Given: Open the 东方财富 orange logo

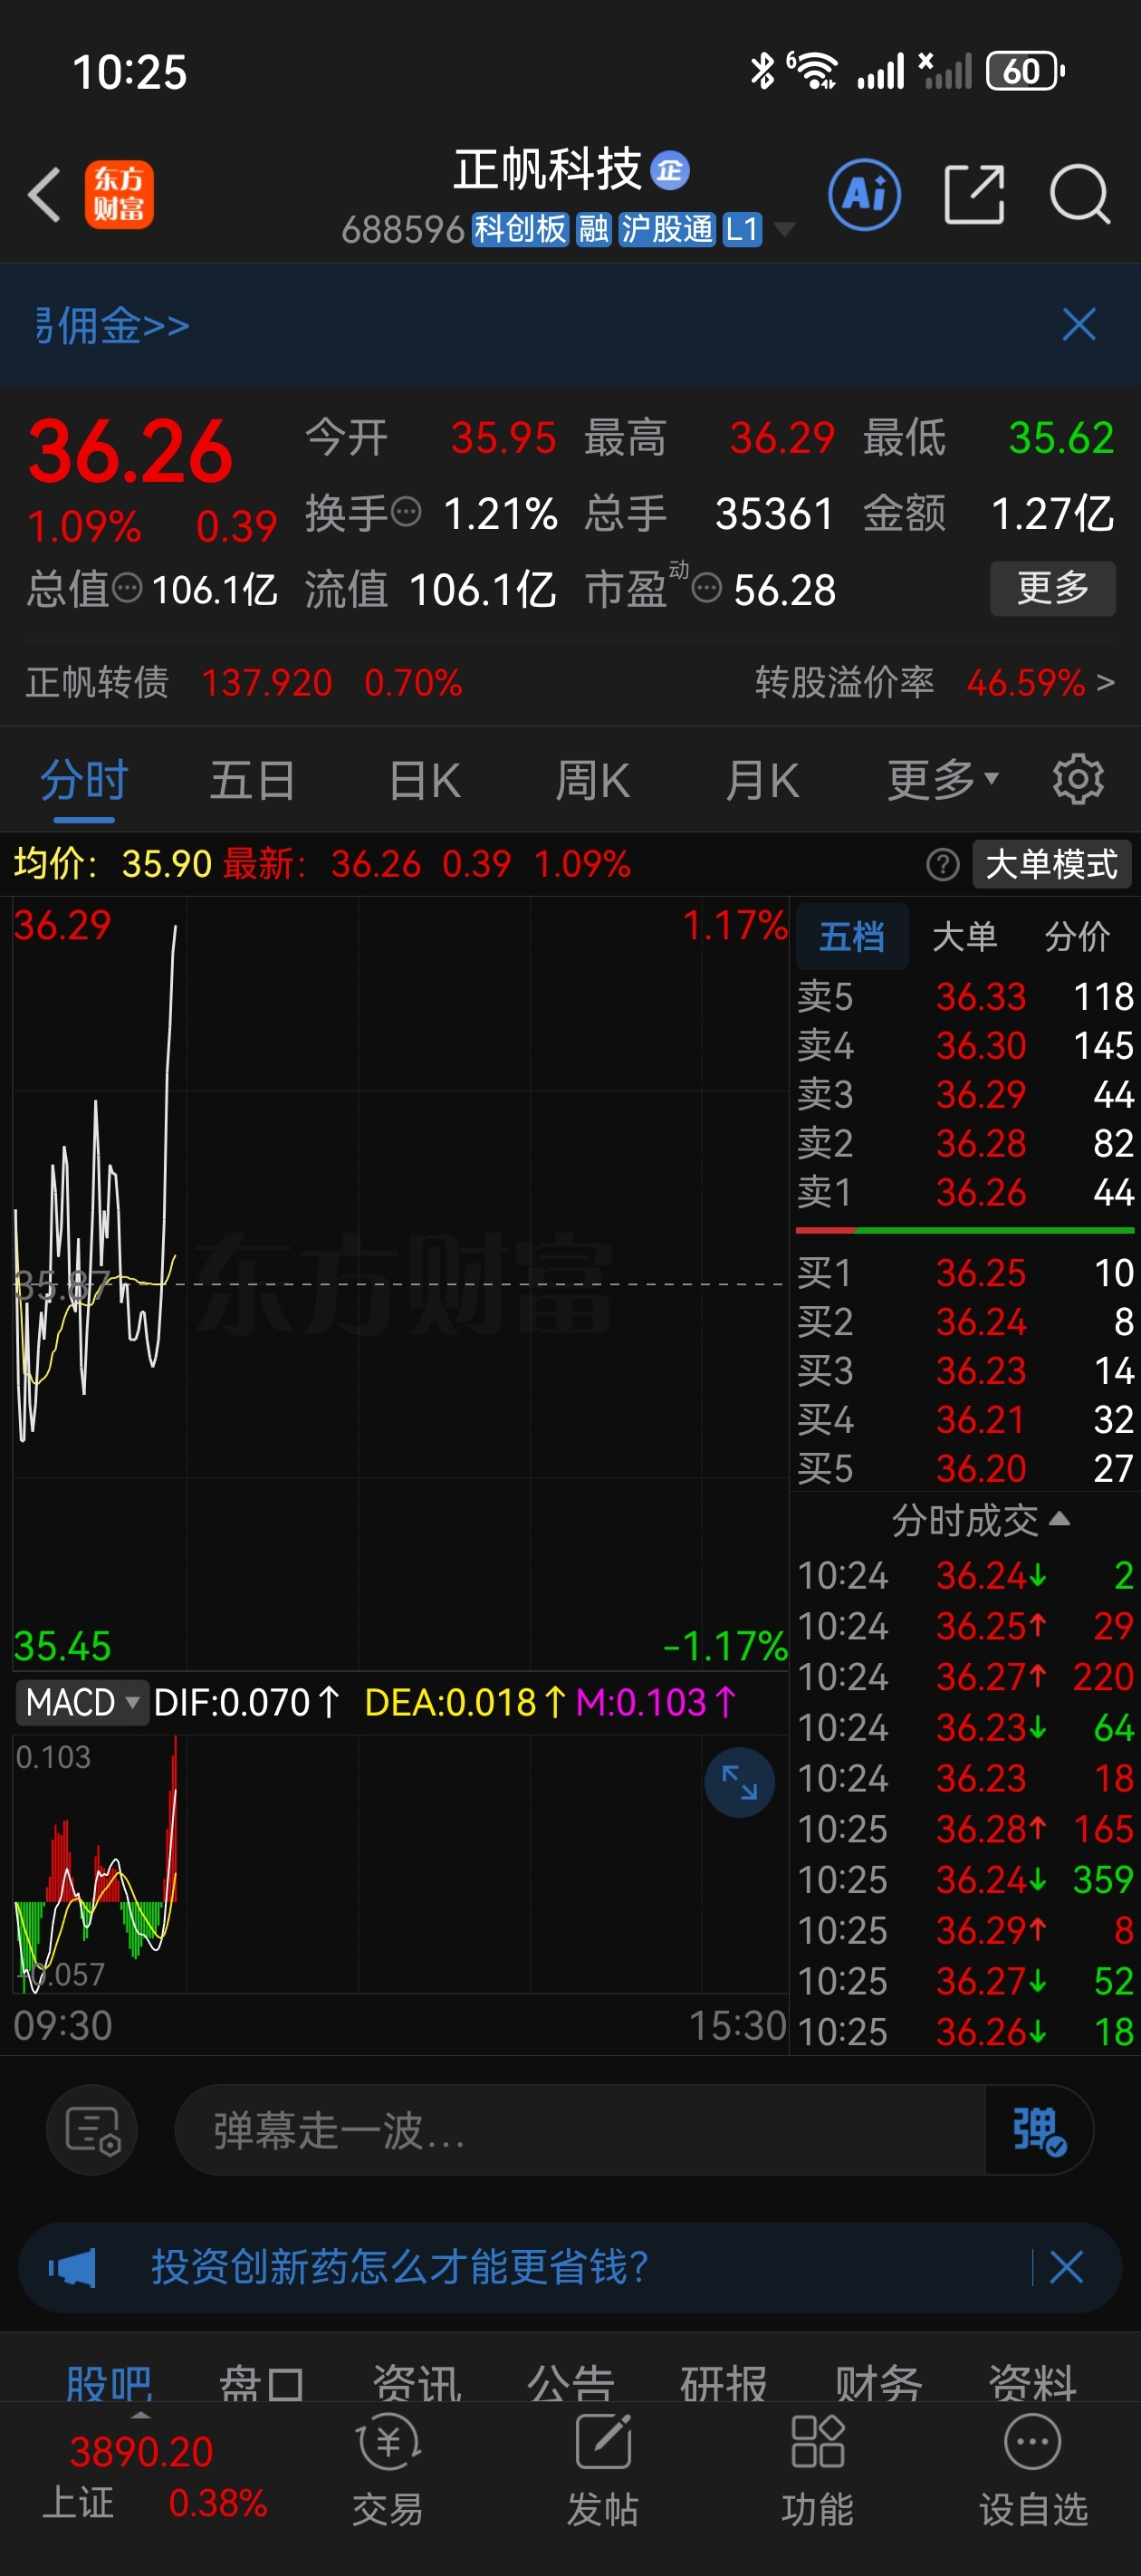Looking at the screenshot, I should click(x=119, y=194).
